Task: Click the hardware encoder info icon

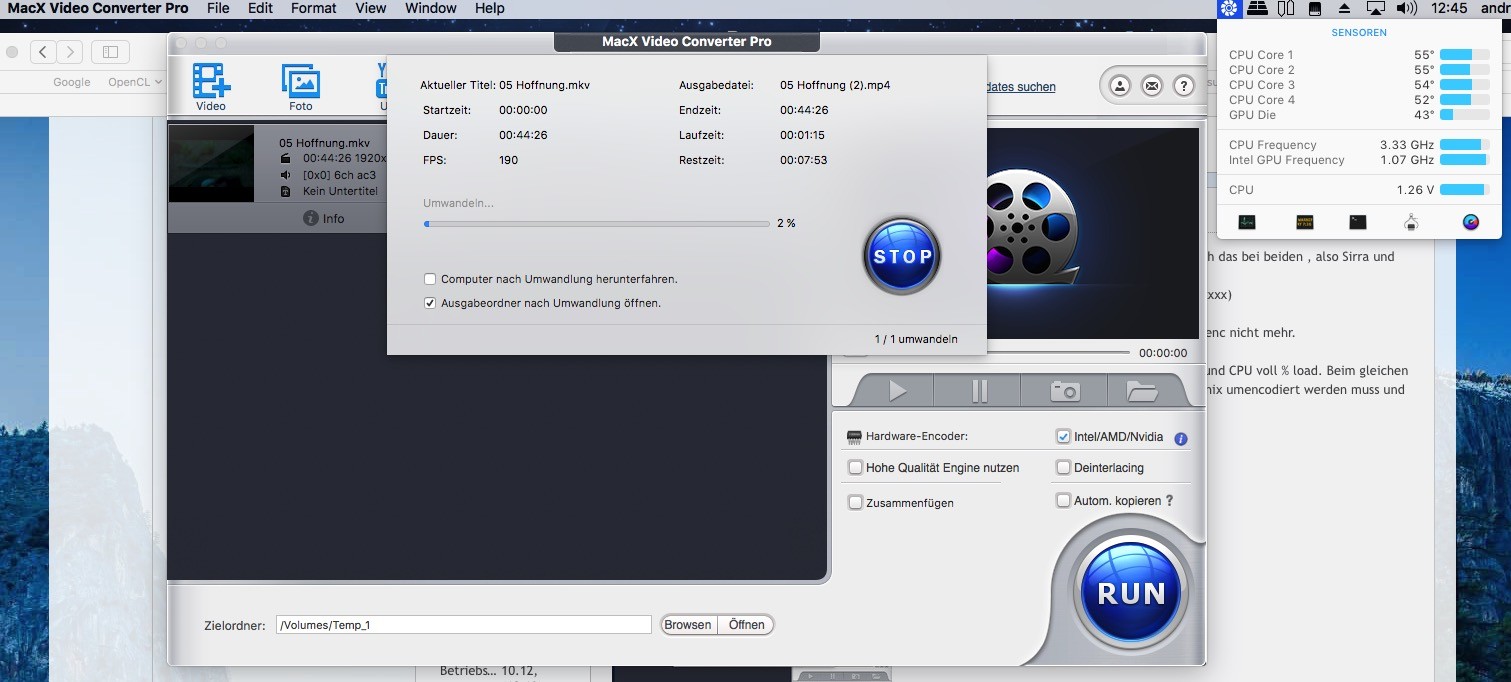Action: (x=1181, y=438)
